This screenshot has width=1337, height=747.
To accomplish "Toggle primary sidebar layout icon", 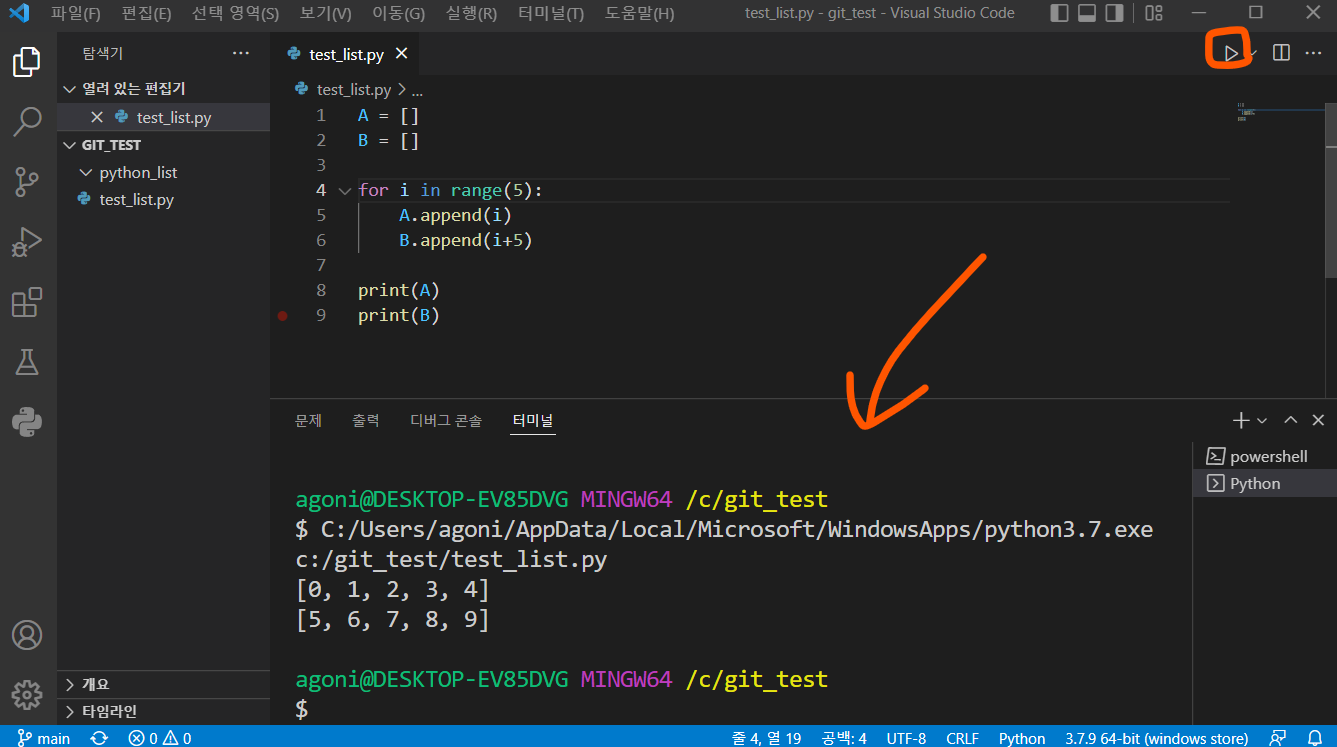I will coord(1061,13).
